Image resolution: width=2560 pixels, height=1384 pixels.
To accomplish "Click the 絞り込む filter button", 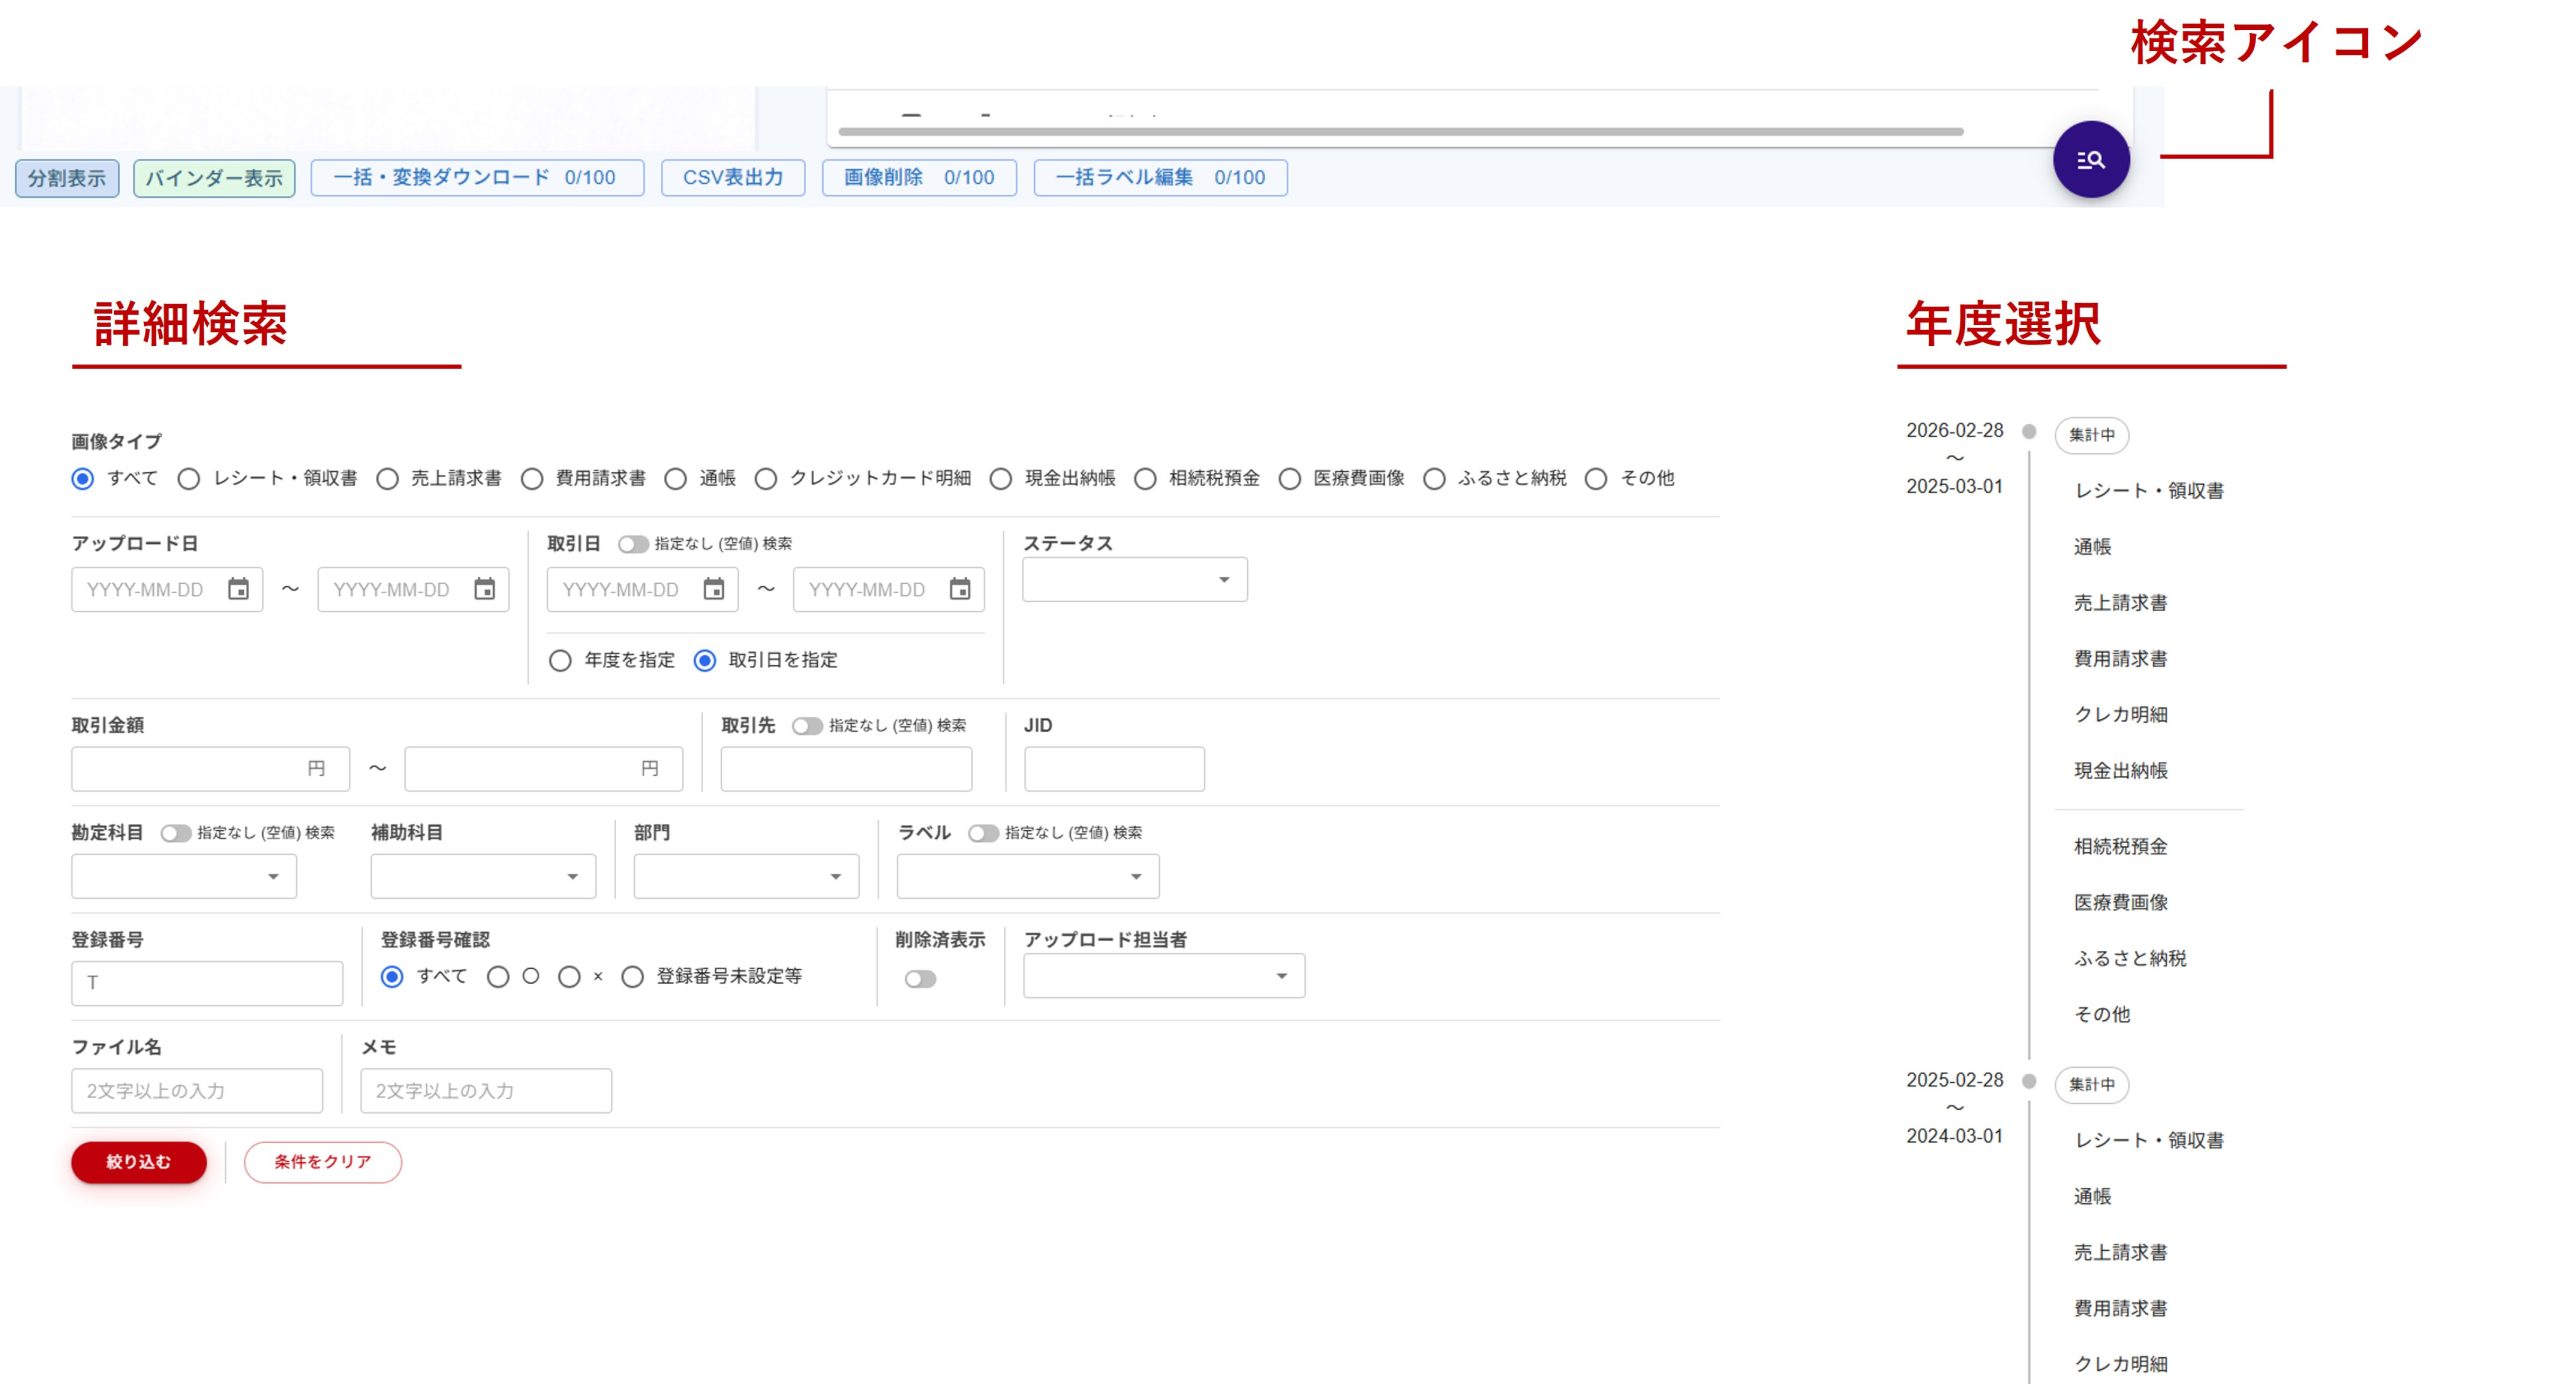I will coord(138,1162).
